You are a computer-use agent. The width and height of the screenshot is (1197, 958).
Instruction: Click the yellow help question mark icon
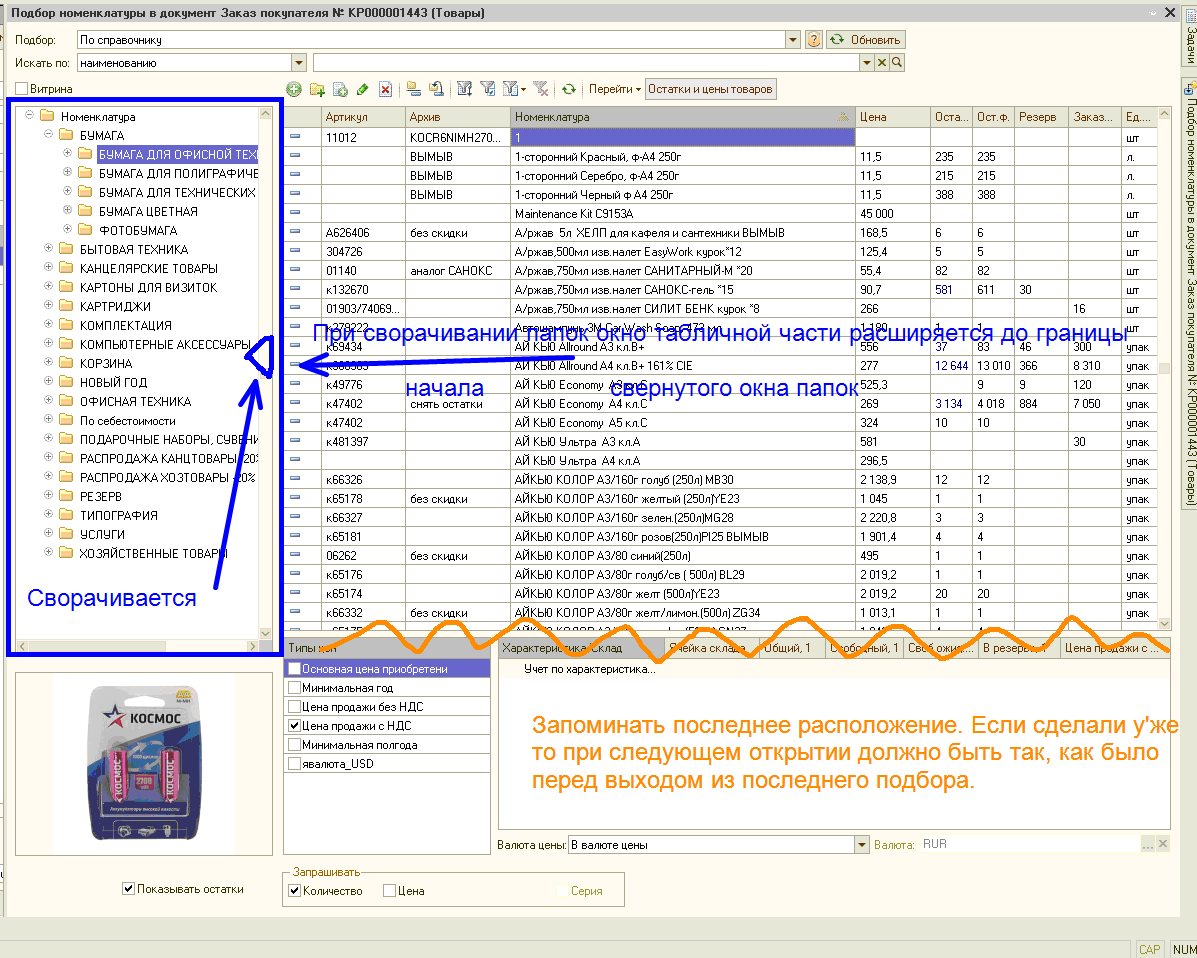click(814, 40)
